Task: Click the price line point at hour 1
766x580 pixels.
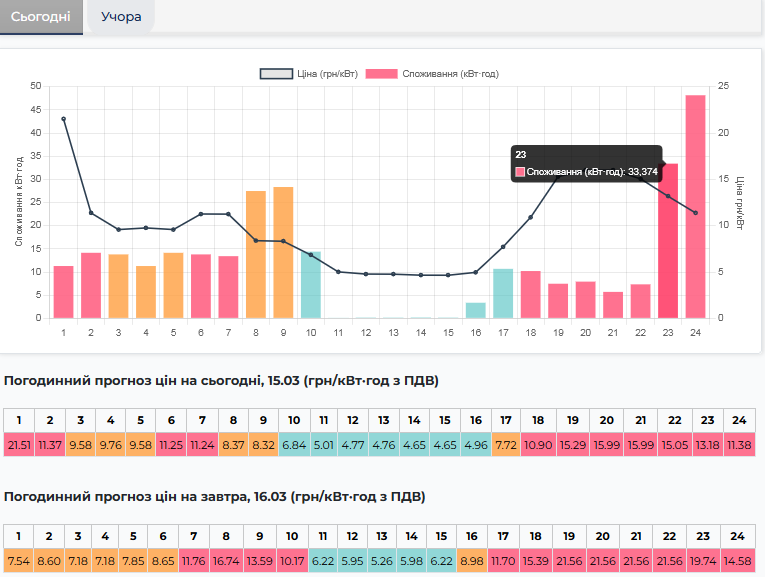Action: [64, 118]
